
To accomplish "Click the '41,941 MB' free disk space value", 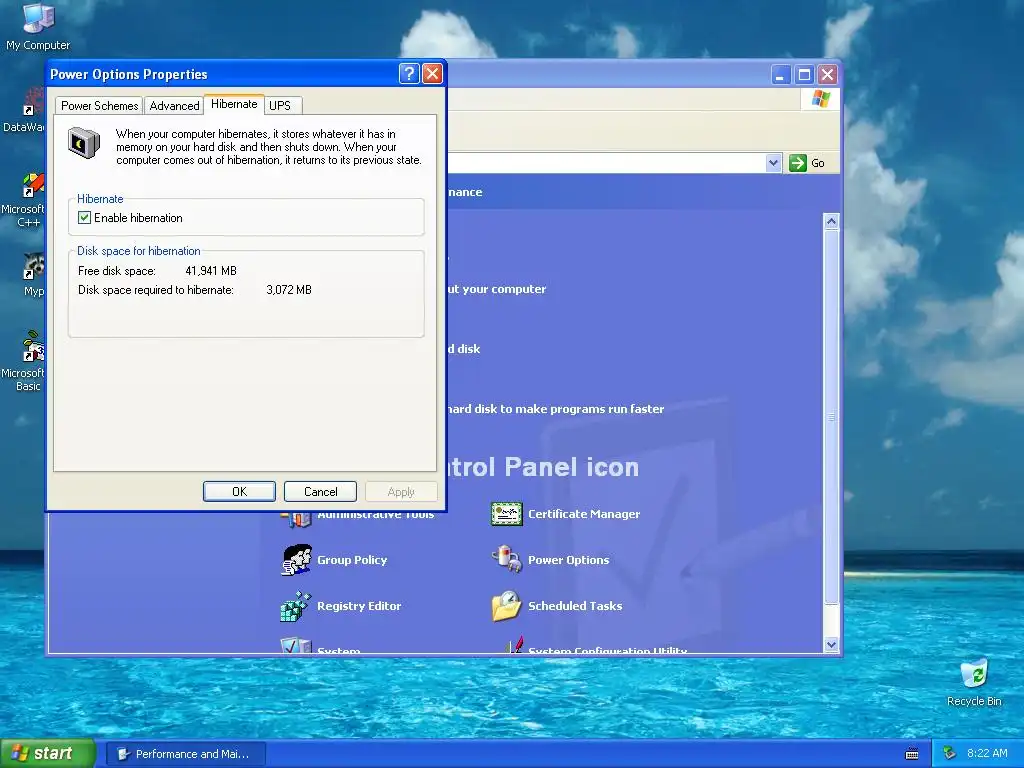I will click(211, 270).
